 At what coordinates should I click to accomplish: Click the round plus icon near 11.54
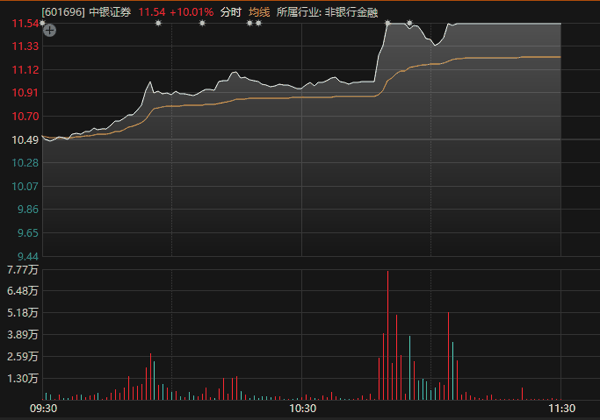[x=50, y=30]
